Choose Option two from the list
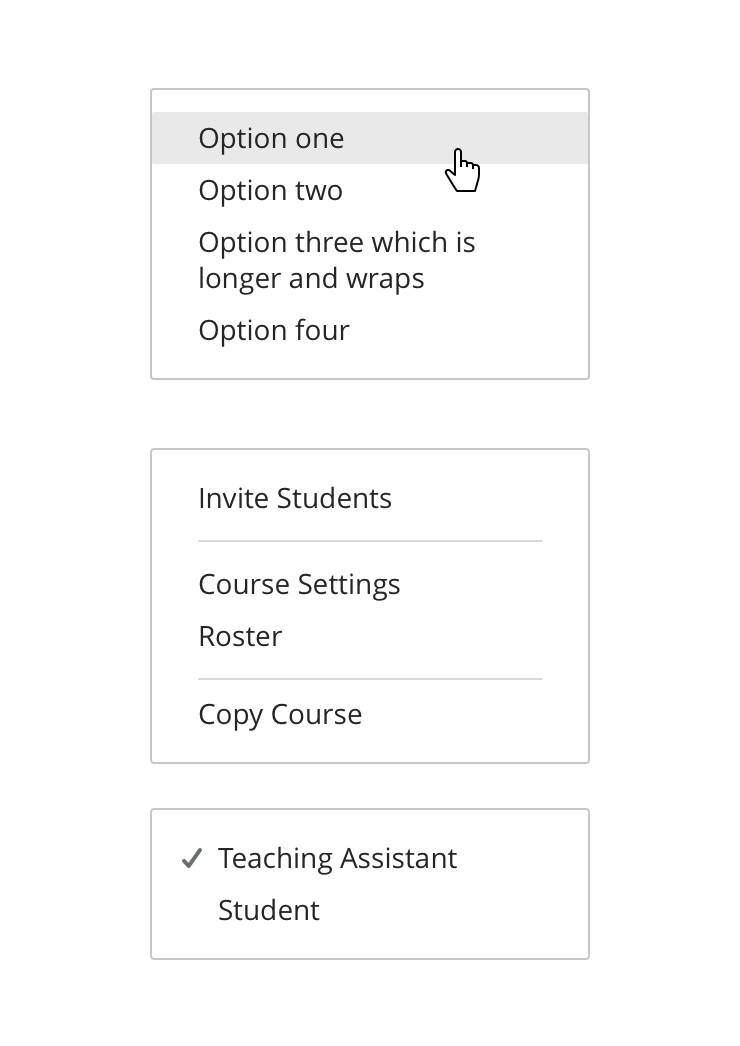 point(270,190)
